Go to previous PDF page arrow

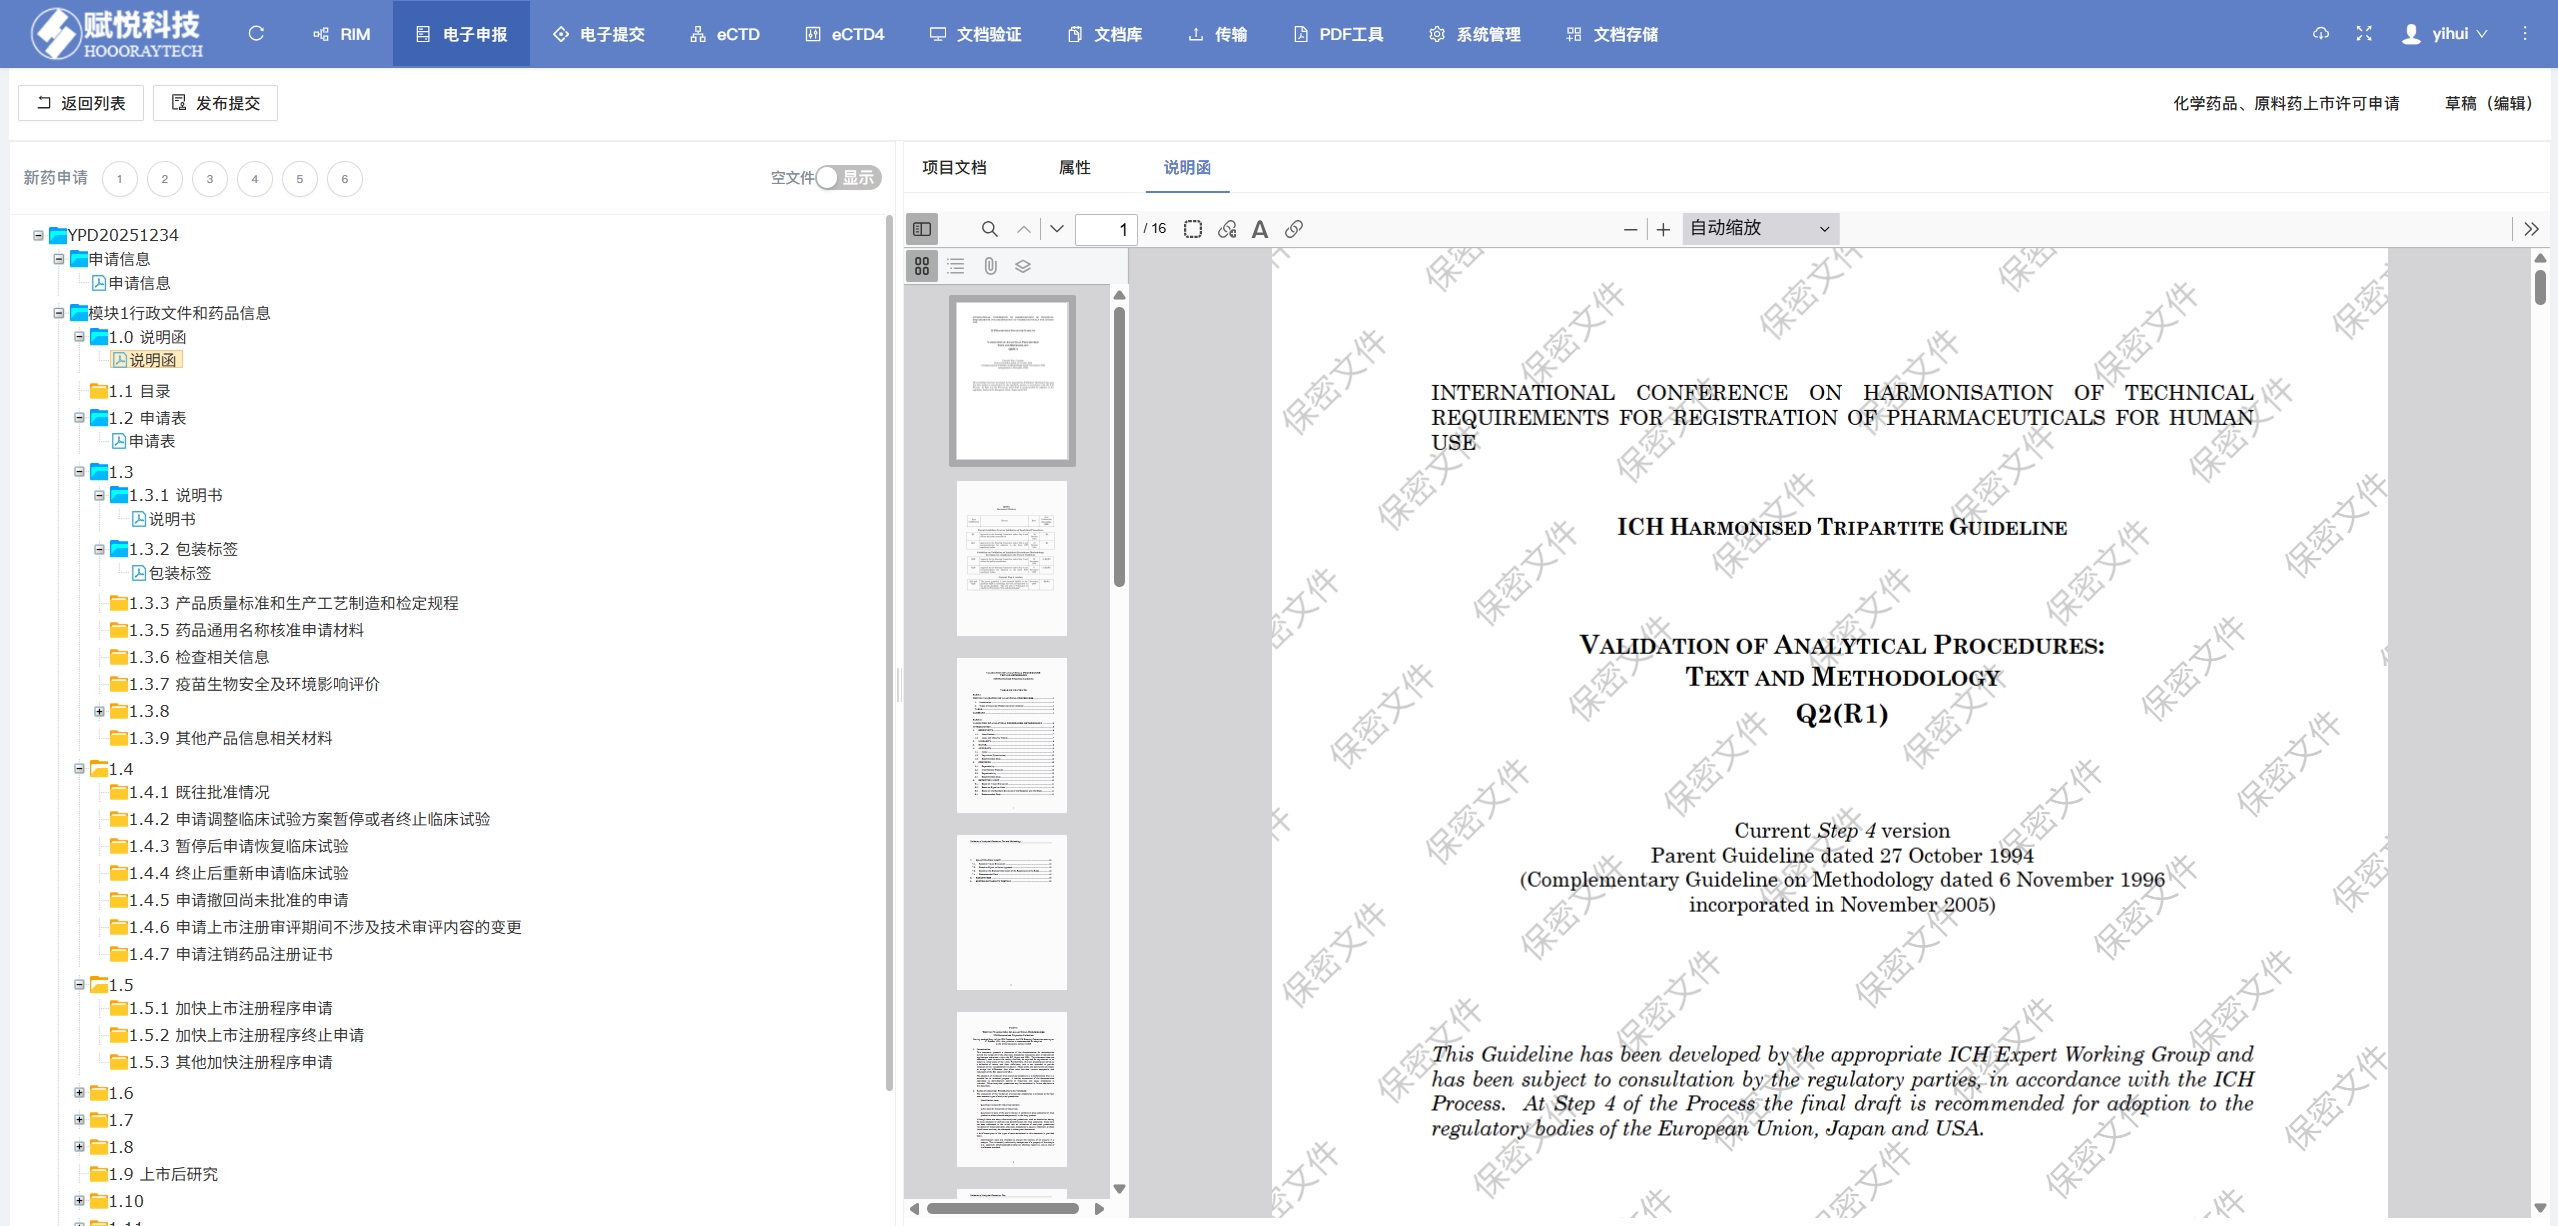pos(1024,229)
